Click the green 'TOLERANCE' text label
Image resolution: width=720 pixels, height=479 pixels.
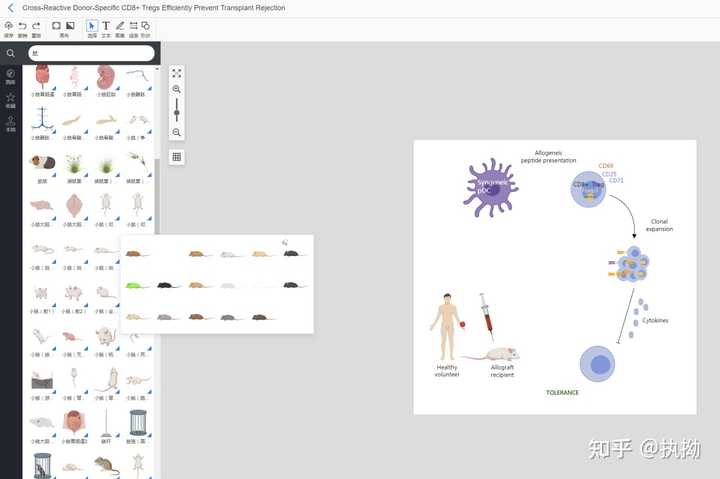(562, 393)
